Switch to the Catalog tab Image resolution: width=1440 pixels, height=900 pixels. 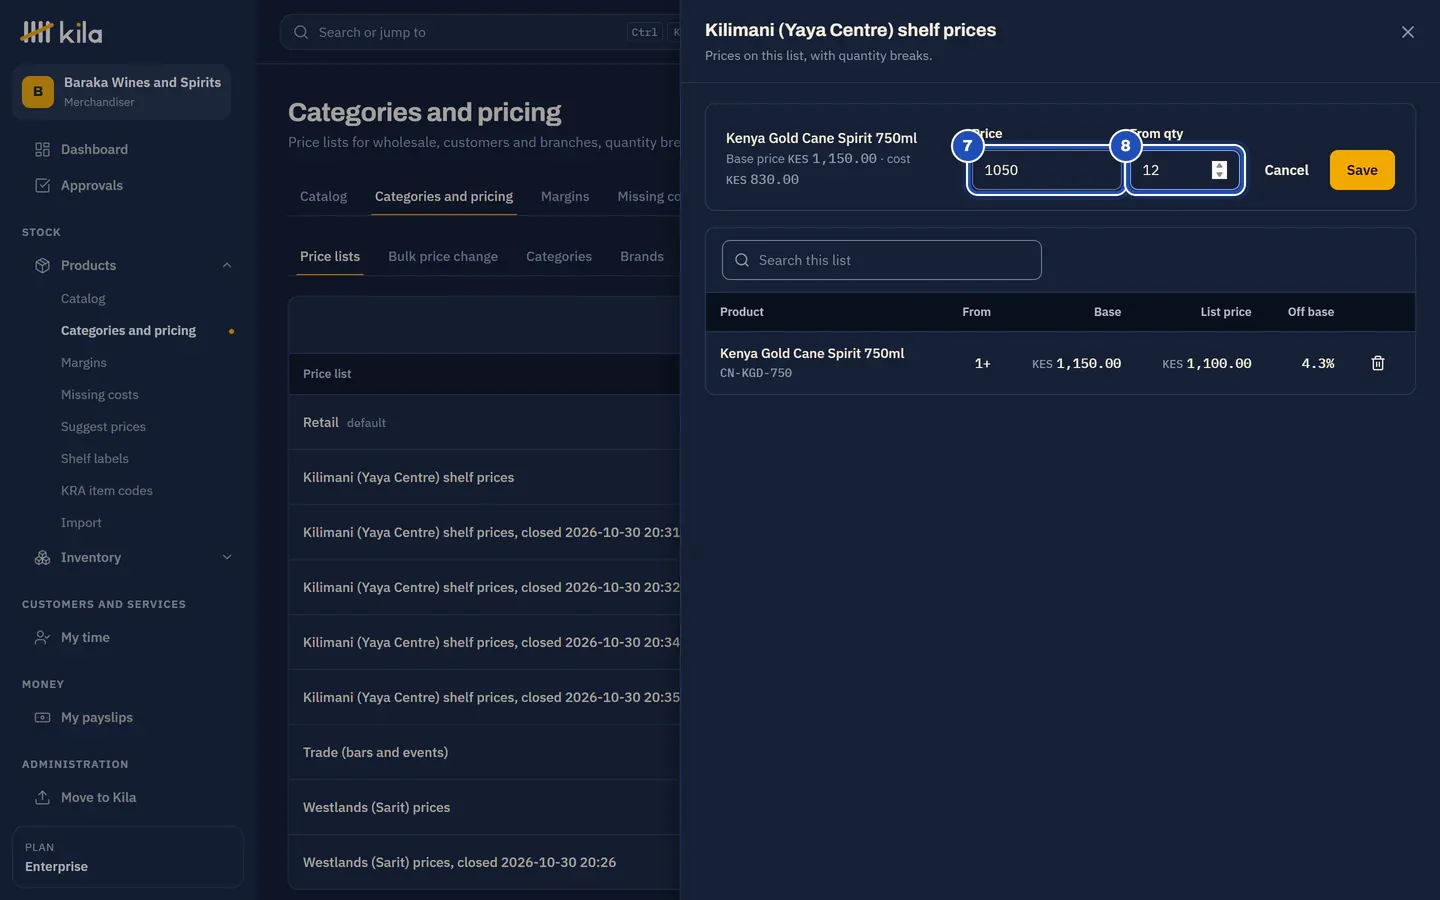pyautogui.click(x=323, y=197)
